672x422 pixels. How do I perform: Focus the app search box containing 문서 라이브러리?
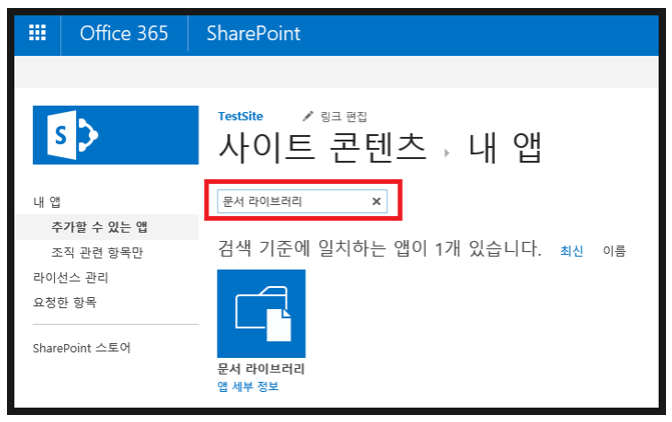[291, 201]
